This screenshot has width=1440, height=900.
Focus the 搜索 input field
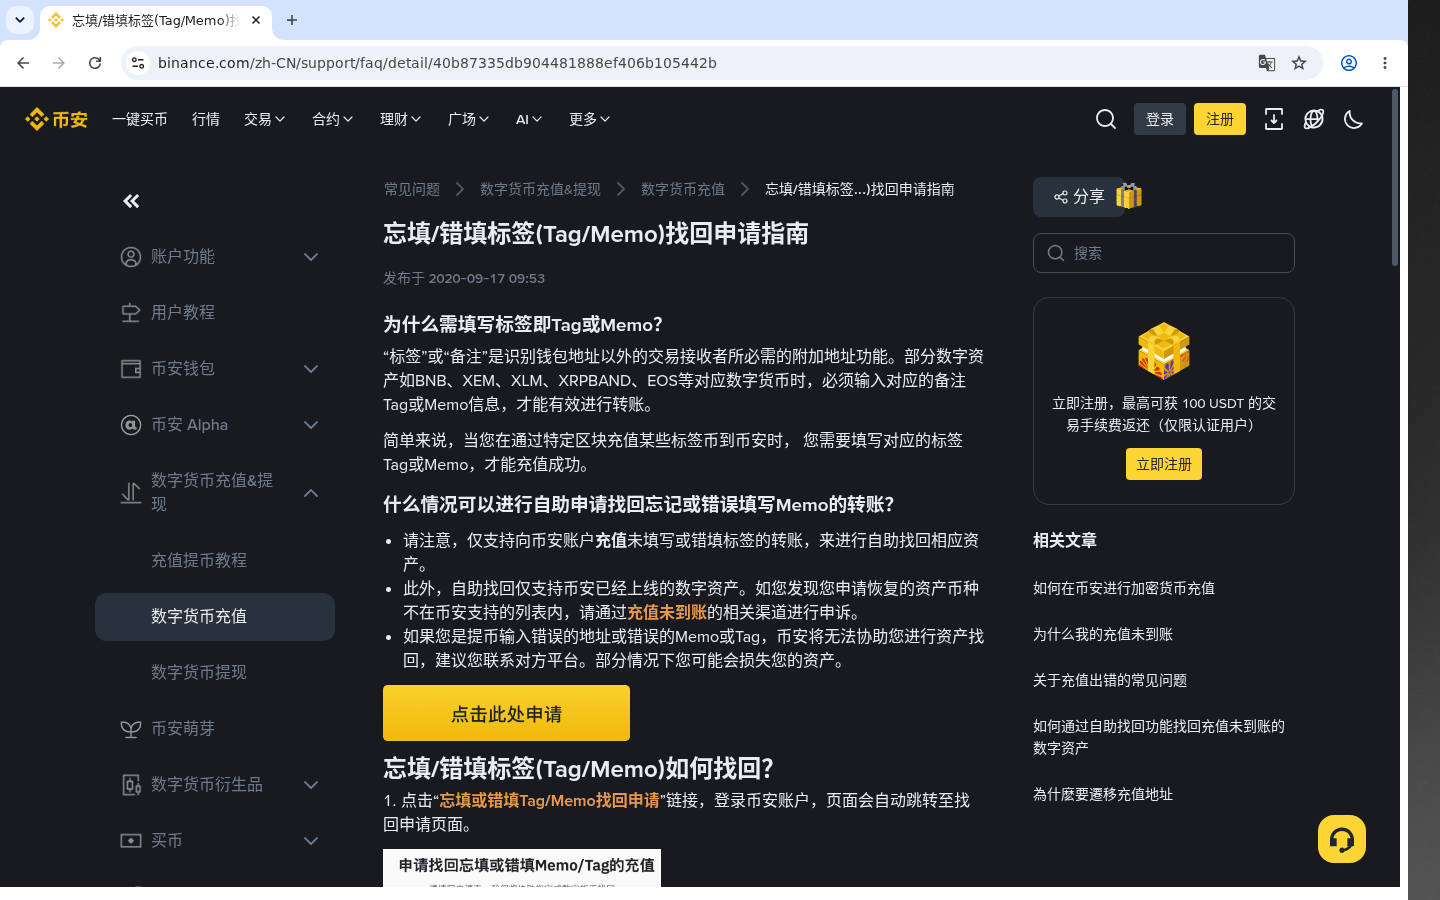coord(1164,253)
